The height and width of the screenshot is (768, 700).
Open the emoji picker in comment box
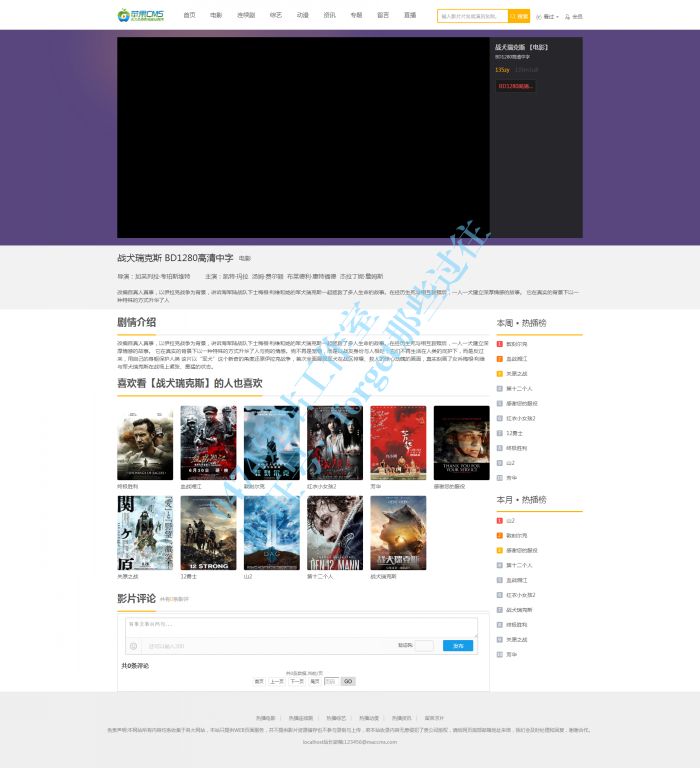pyautogui.click(x=133, y=646)
